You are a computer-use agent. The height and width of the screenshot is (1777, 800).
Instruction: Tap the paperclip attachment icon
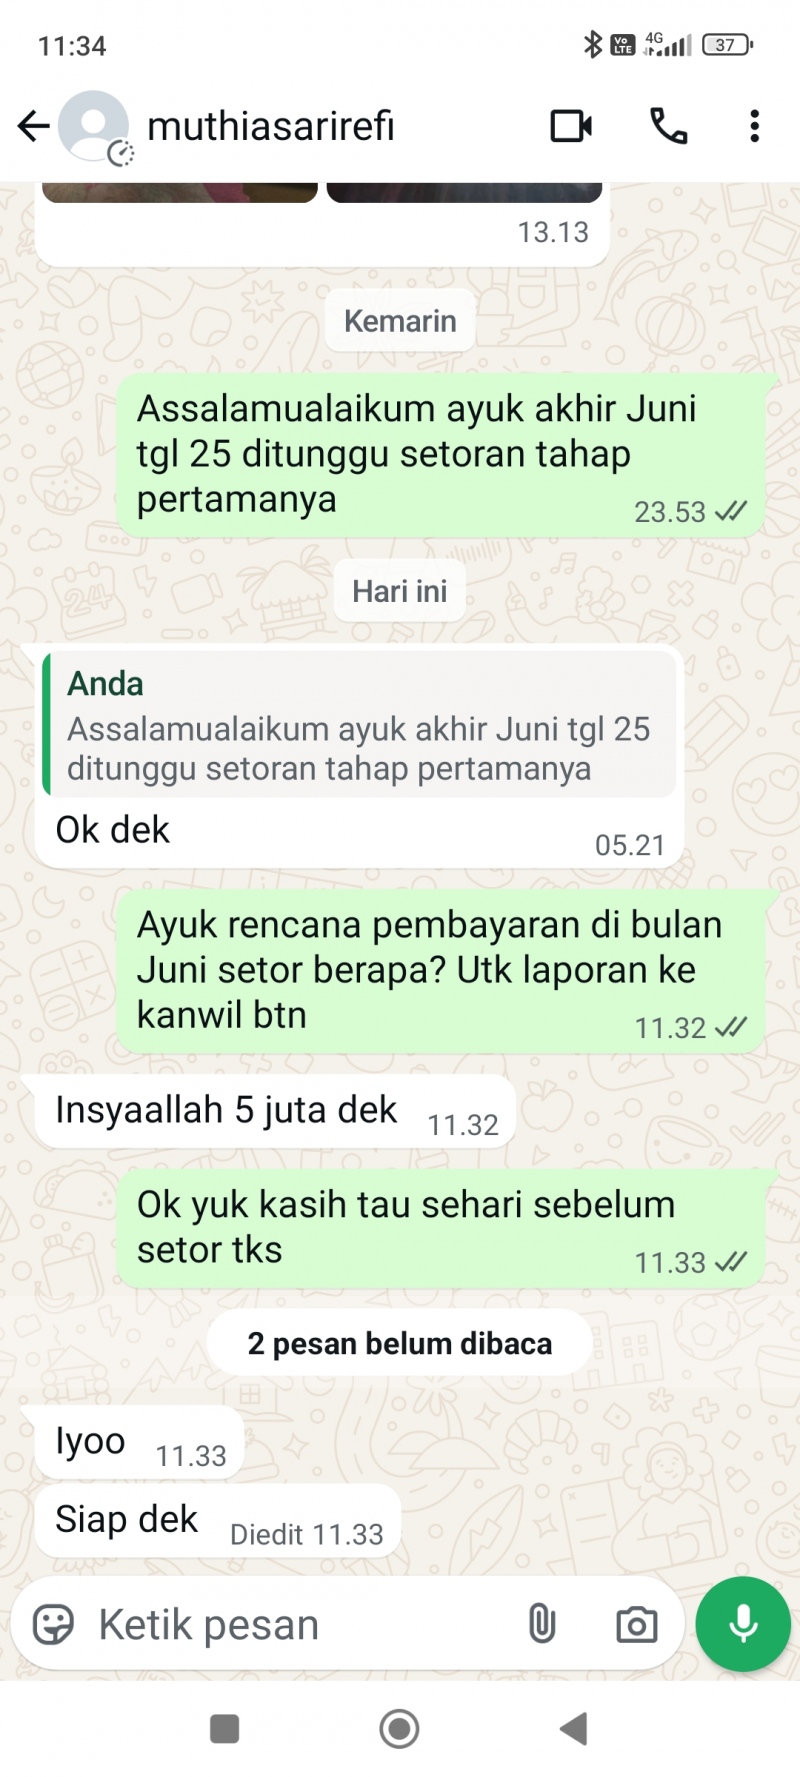point(542,1624)
